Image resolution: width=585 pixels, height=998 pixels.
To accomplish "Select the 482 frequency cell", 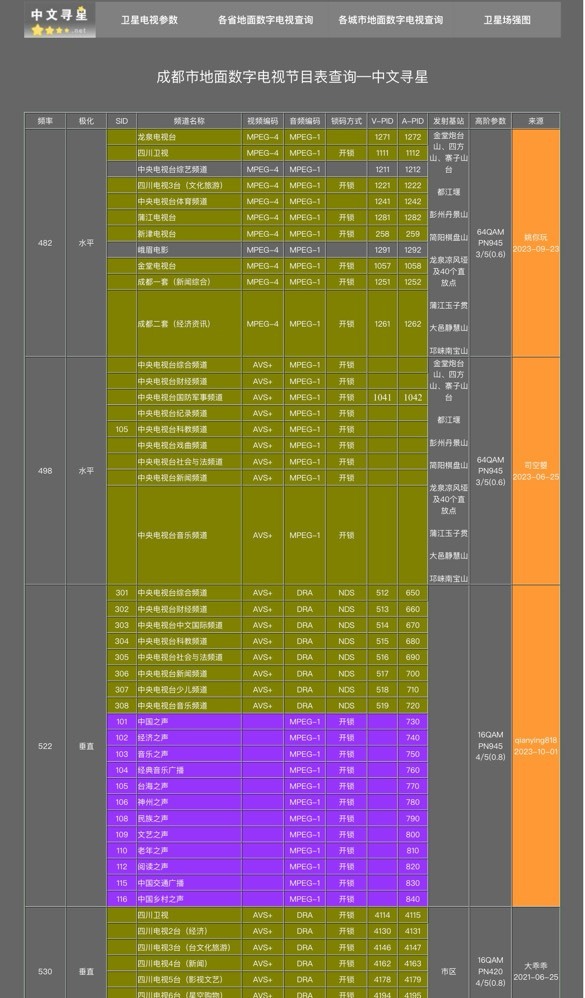I will click(x=45, y=243).
